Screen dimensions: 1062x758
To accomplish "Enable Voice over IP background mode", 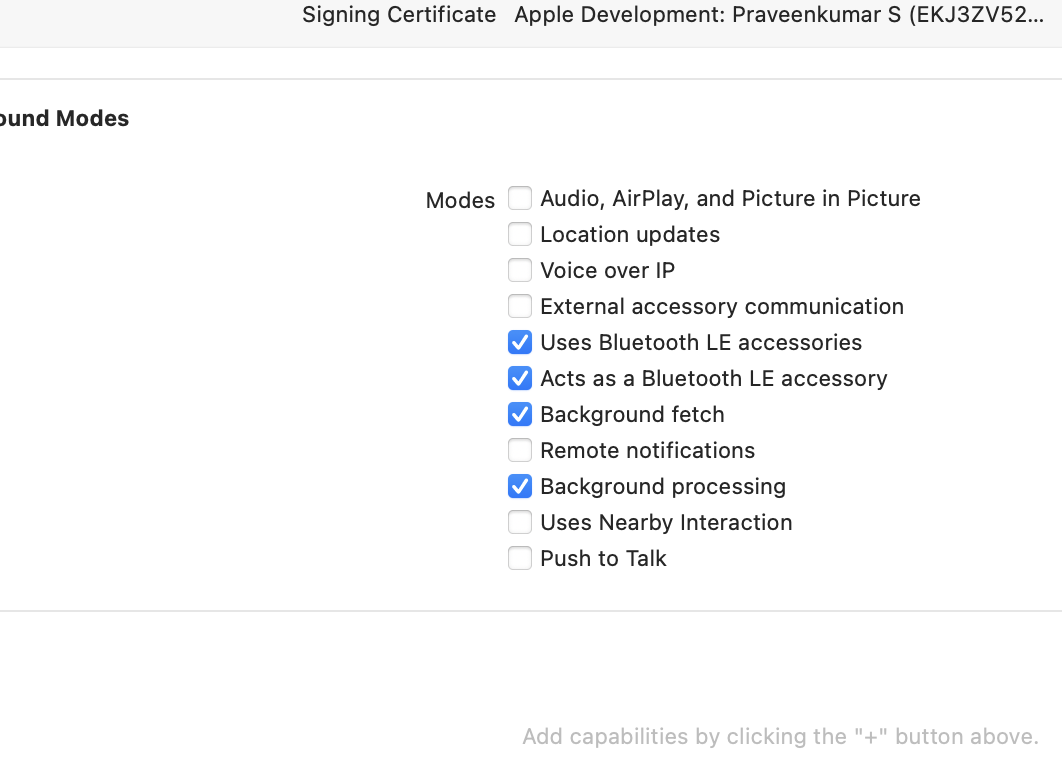I will [x=520, y=270].
